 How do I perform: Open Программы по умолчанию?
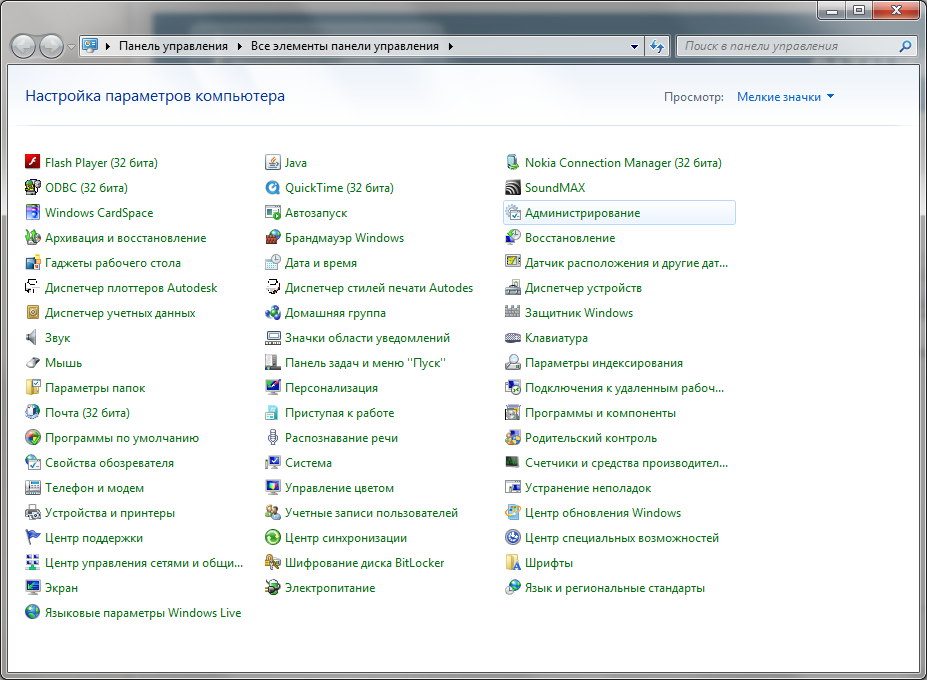[x=122, y=438]
